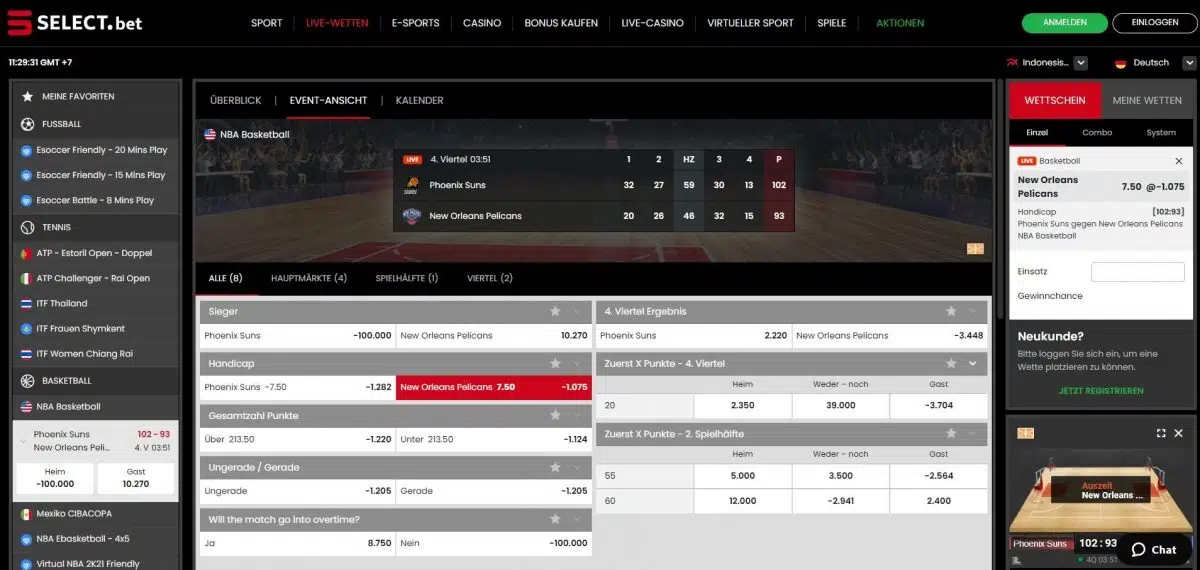This screenshot has width=1200, height=570.
Task: Open the Live-Wetten menu
Action: pyautogui.click(x=337, y=23)
